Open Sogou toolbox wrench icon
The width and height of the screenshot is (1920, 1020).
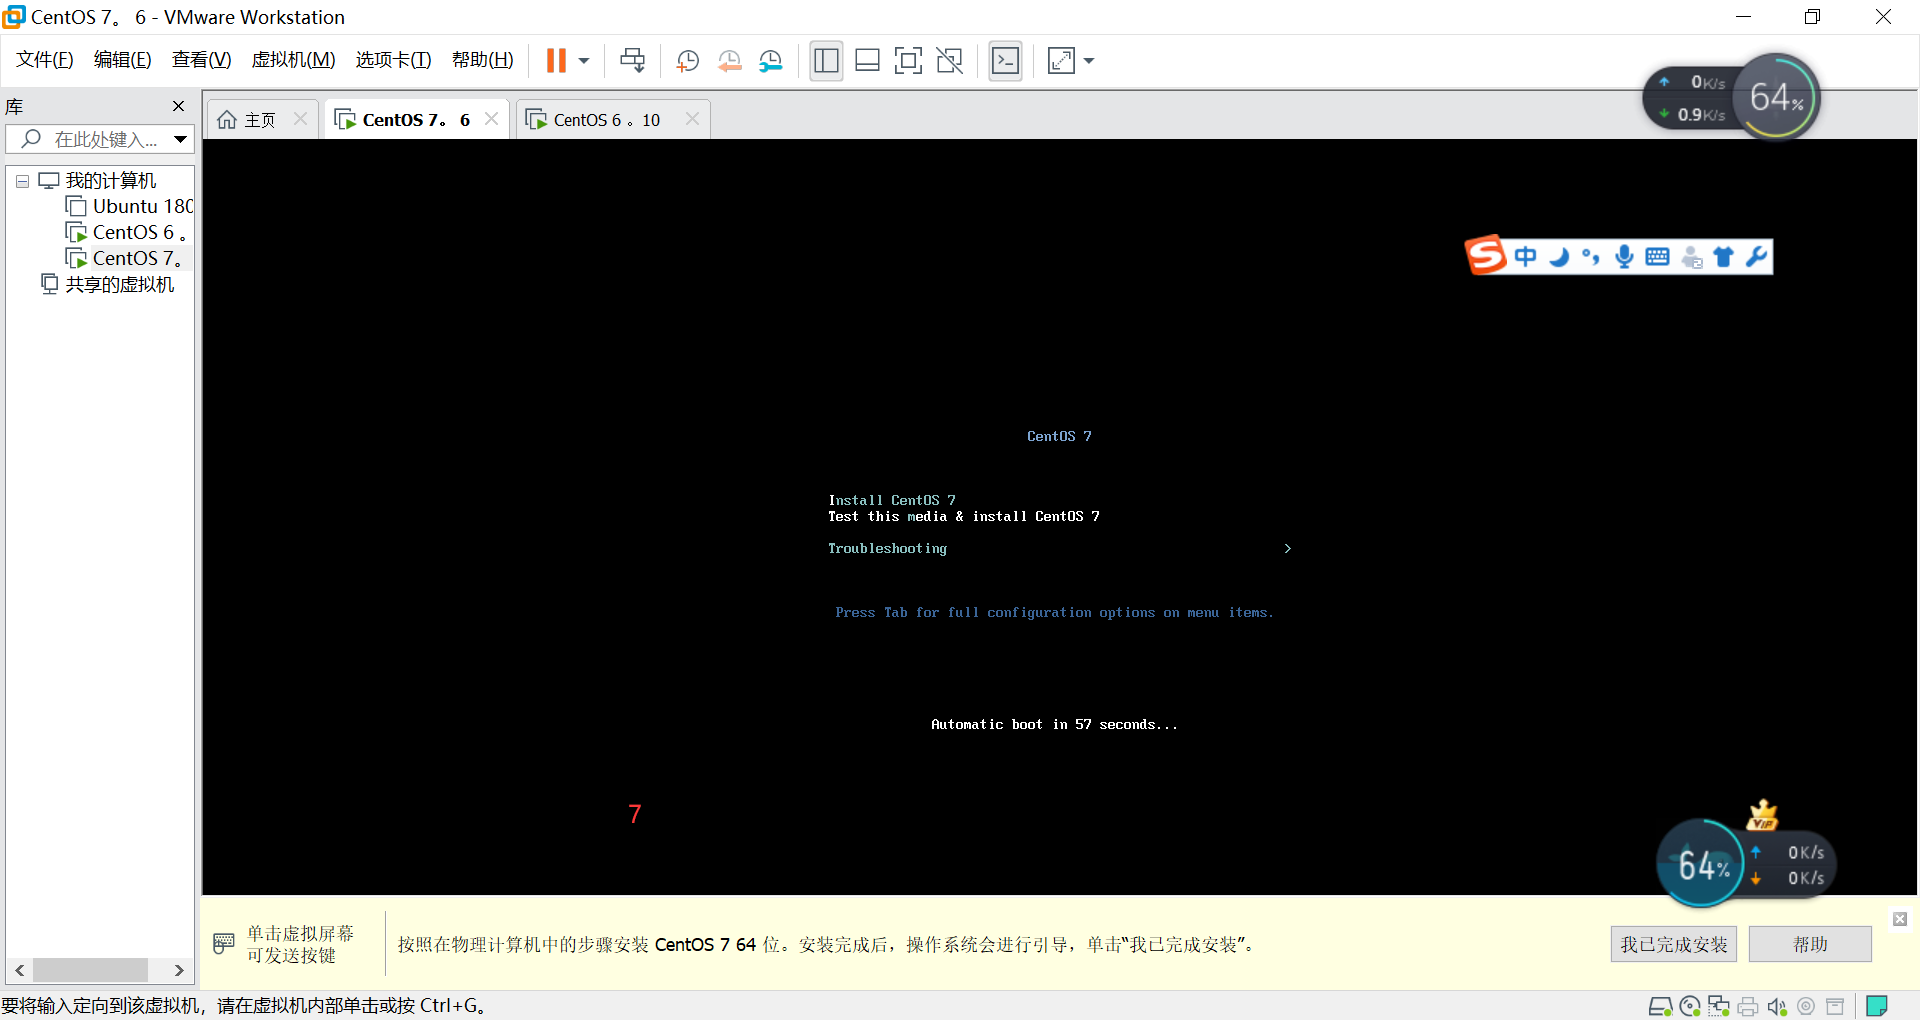(x=1756, y=257)
